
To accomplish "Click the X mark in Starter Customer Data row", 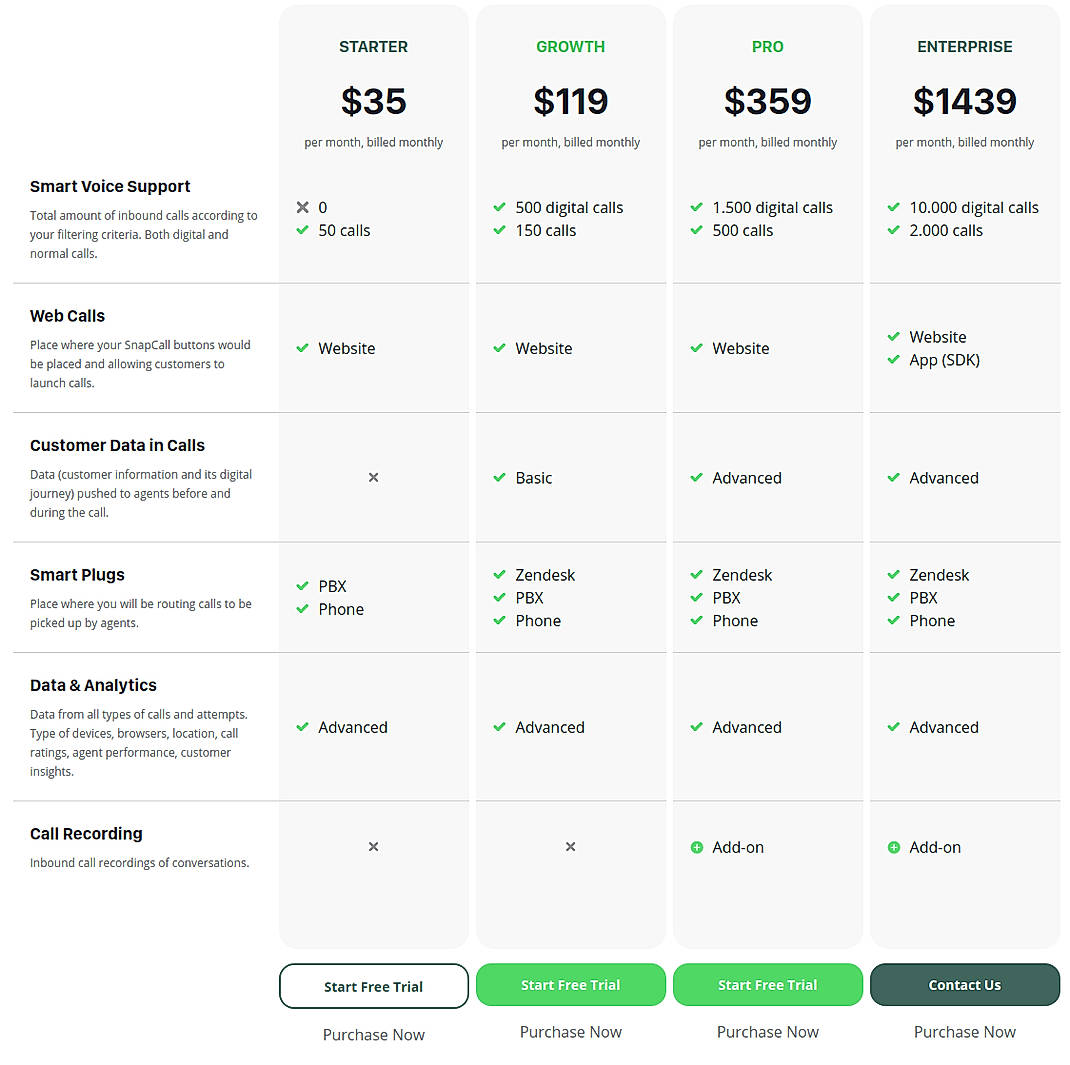I will tap(373, 478).
